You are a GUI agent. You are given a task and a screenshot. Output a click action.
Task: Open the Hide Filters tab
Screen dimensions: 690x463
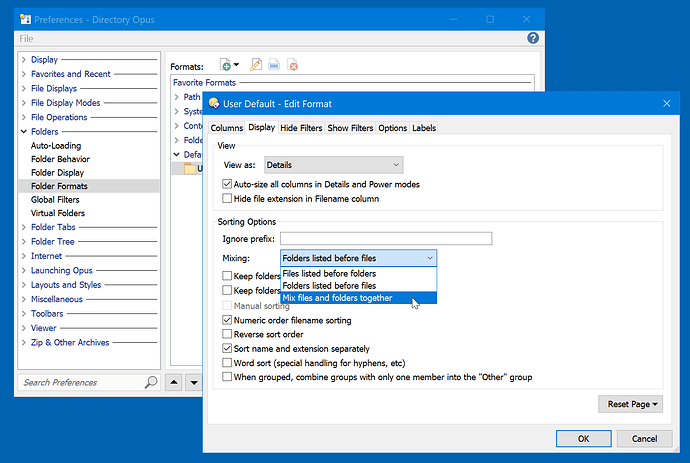point(301,128)
